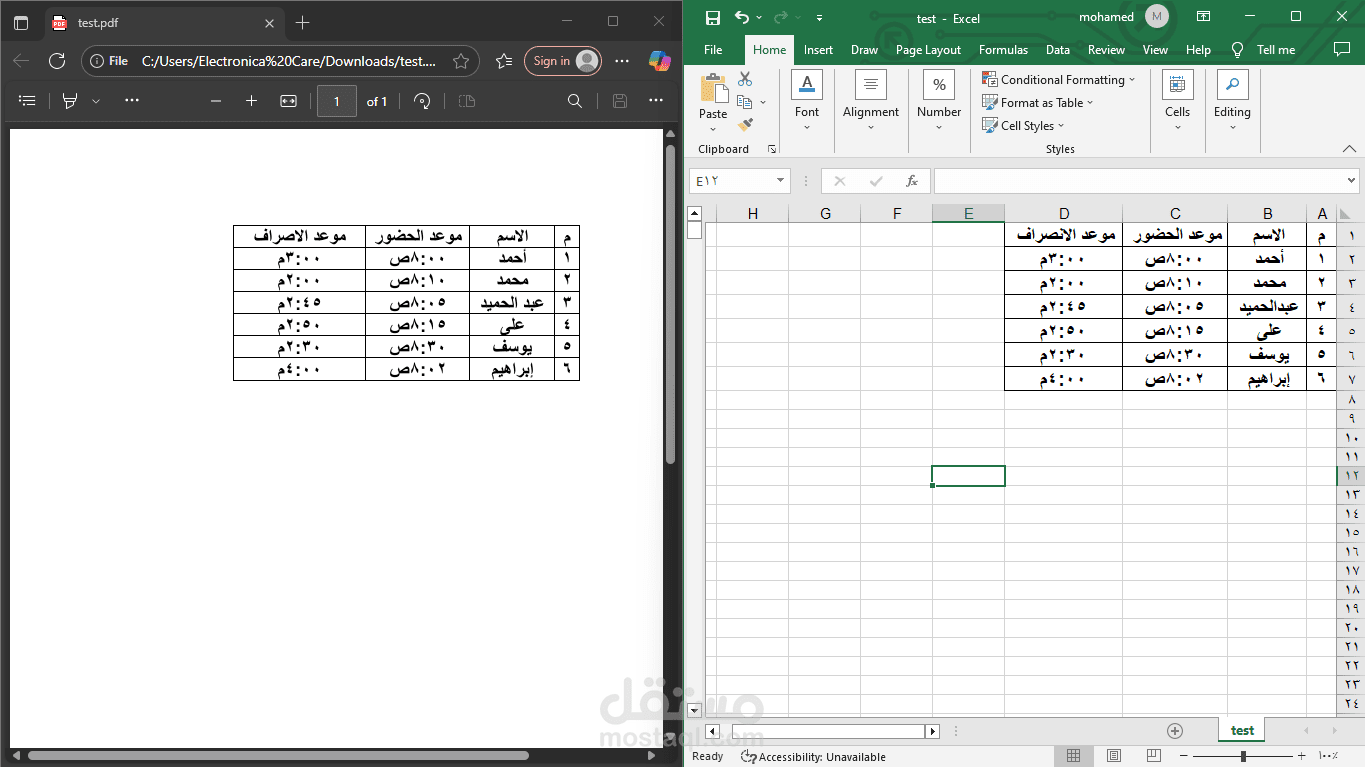Open the Editing group button
Screen dimensions: 1365x767
click(x=1232, y=99)
